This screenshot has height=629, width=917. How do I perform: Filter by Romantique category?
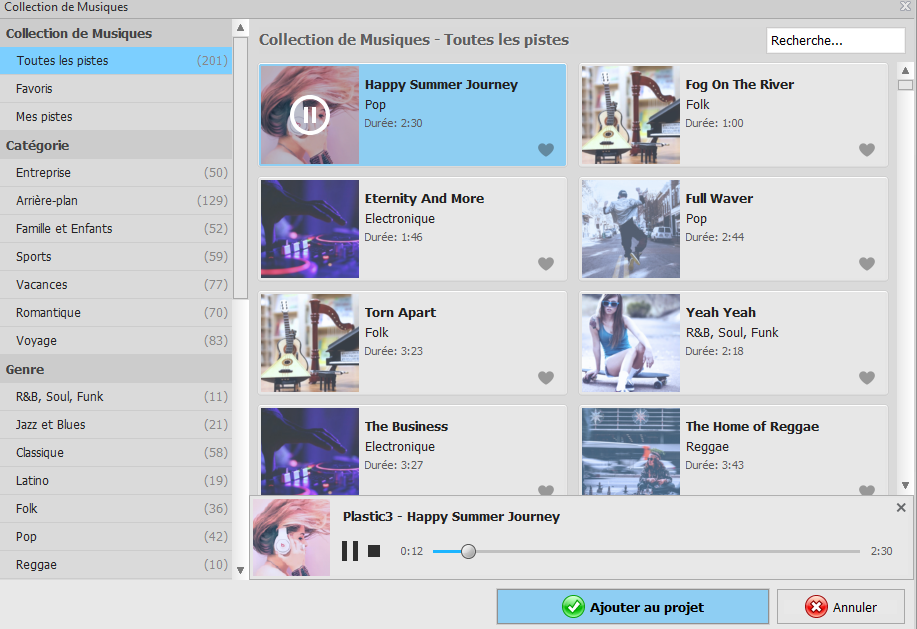point(116,313)
